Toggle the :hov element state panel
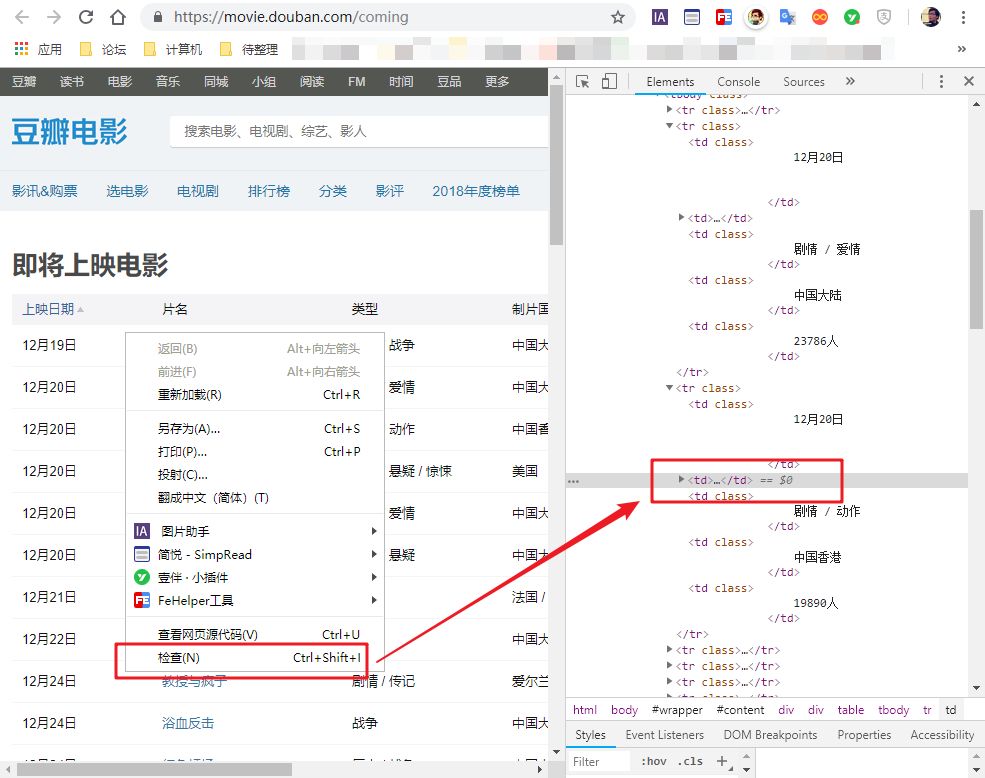985x778 pixels. pyautogui.click(x=653, y=761)
